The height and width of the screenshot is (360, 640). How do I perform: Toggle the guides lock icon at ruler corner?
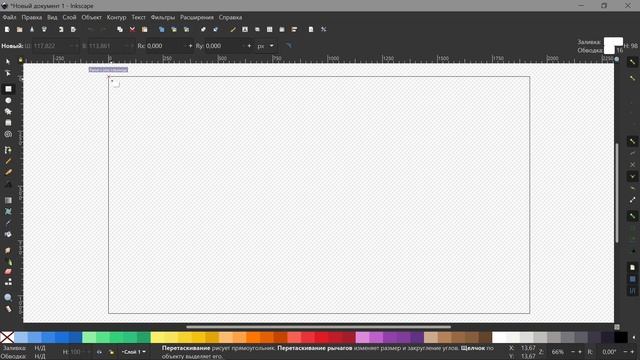[x=20, y=60]
